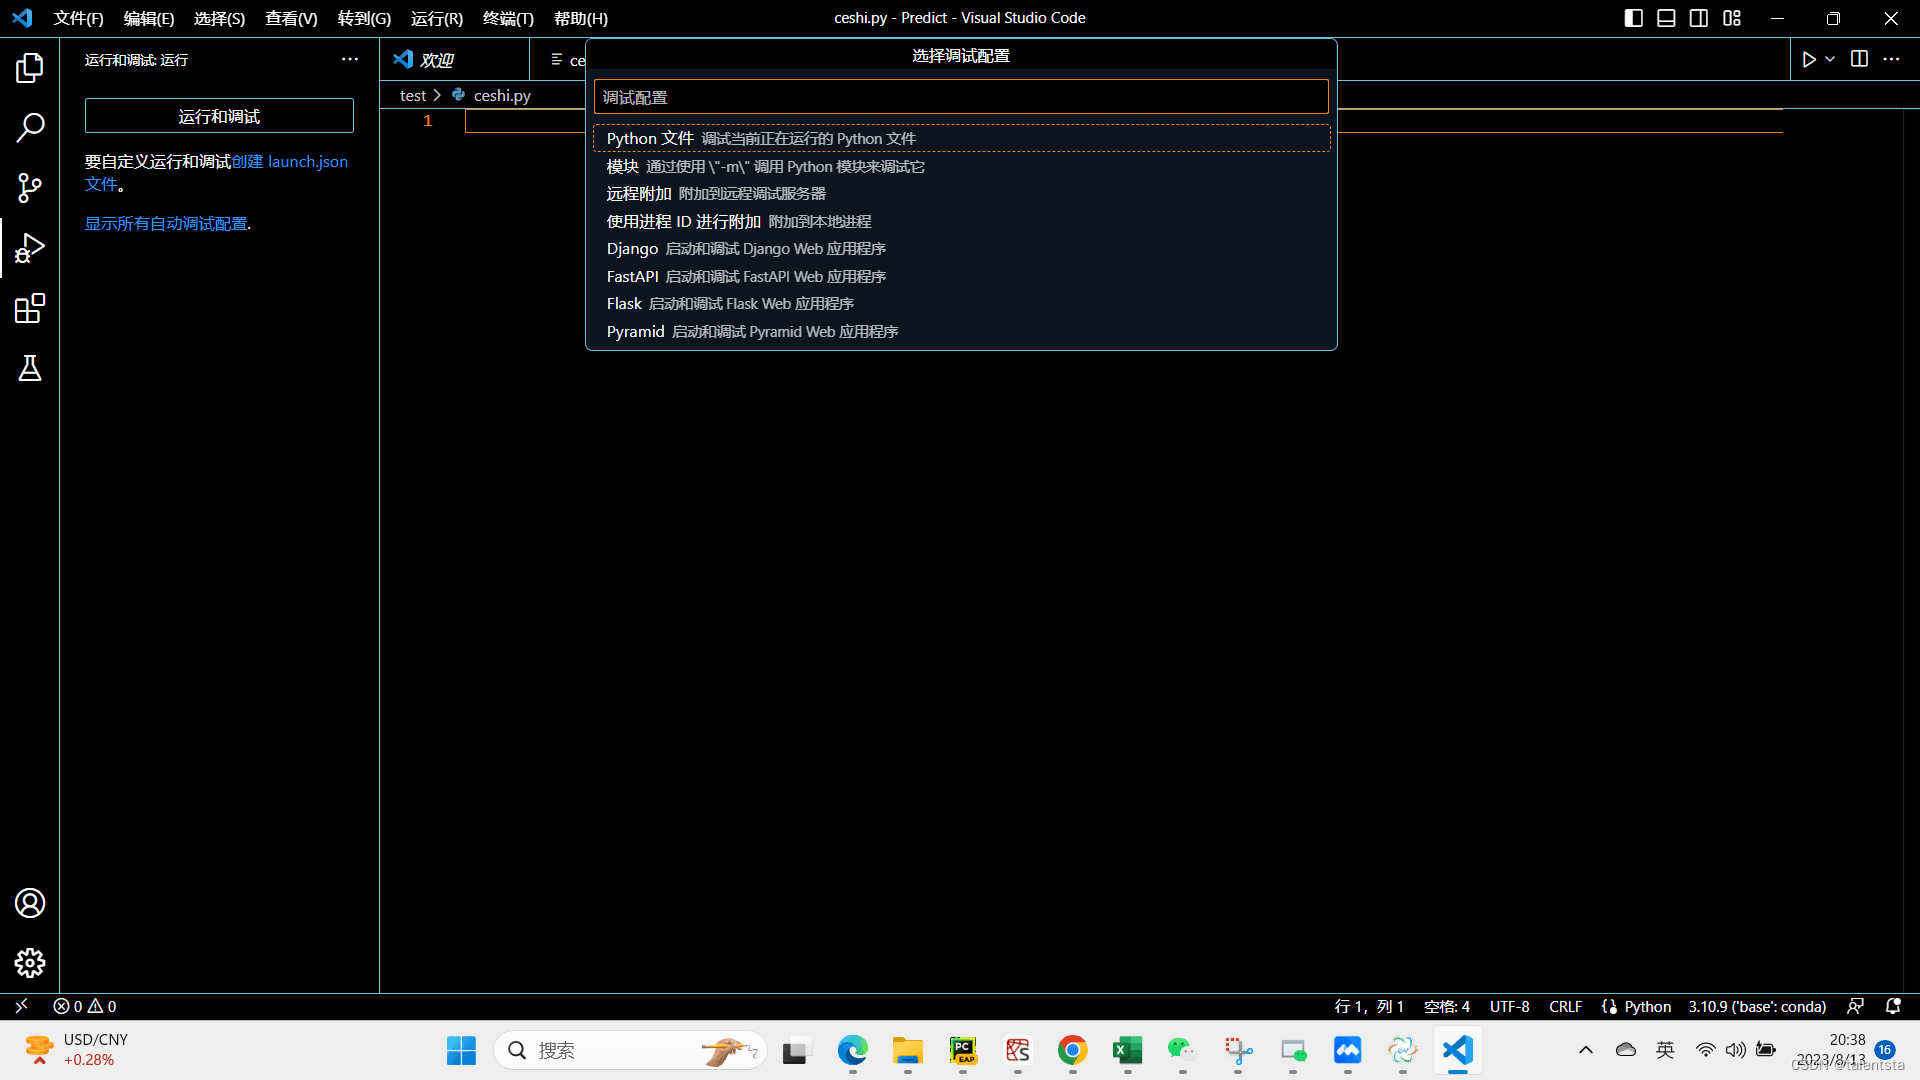Switch to the 欢迎 tab
The height and width of the screenshot is (1080, 1920).
[x=436, y=60]
